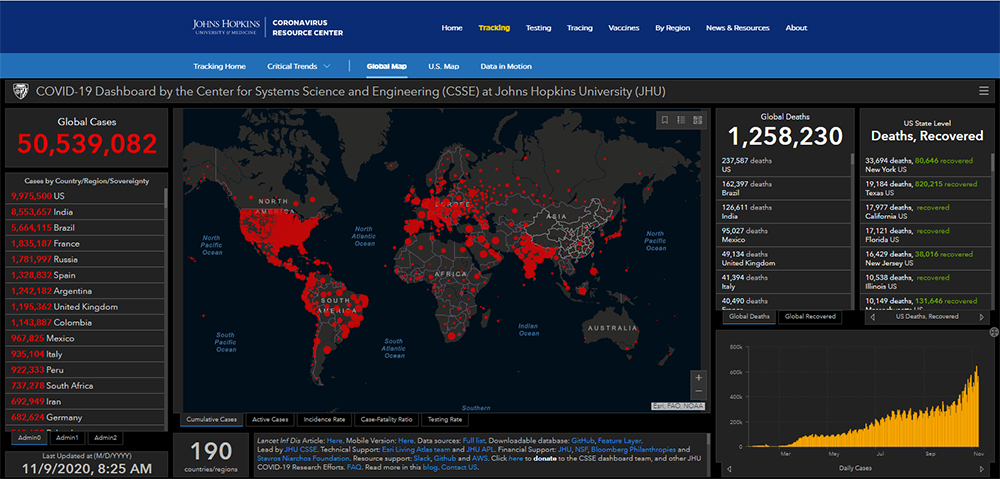
Task: Go to previous chart with left arrow
Action: tap(728, 469)
